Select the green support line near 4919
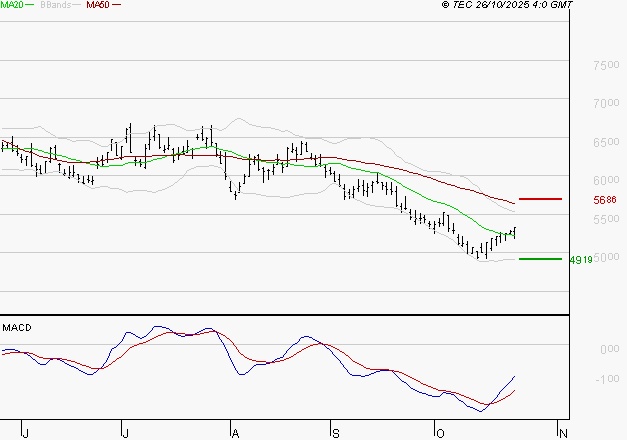The image size is (627, 440). [541, 259]
